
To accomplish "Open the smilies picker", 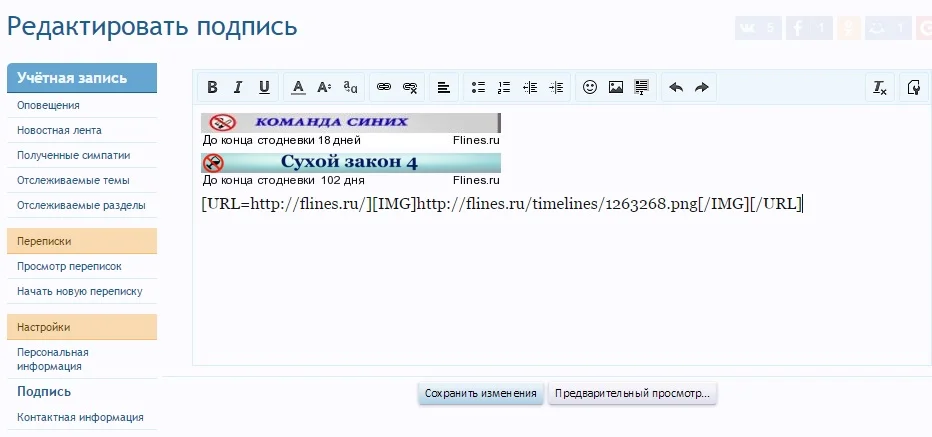I will (x=590, y=87).
